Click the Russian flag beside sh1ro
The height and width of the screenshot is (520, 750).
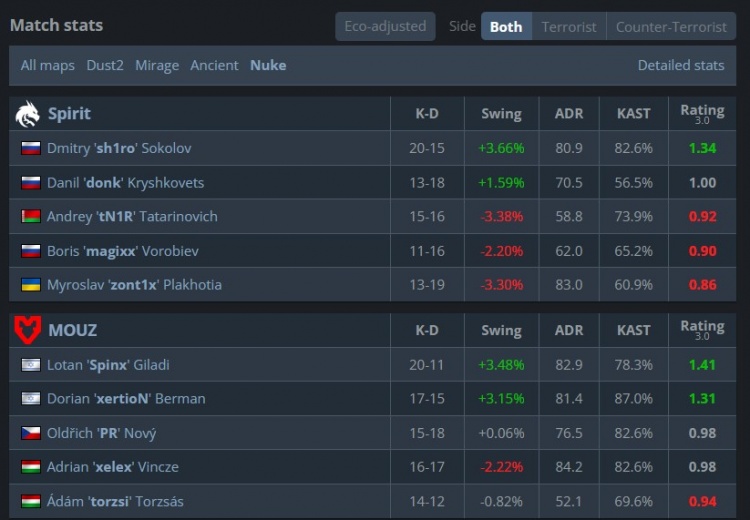(31, 148)
